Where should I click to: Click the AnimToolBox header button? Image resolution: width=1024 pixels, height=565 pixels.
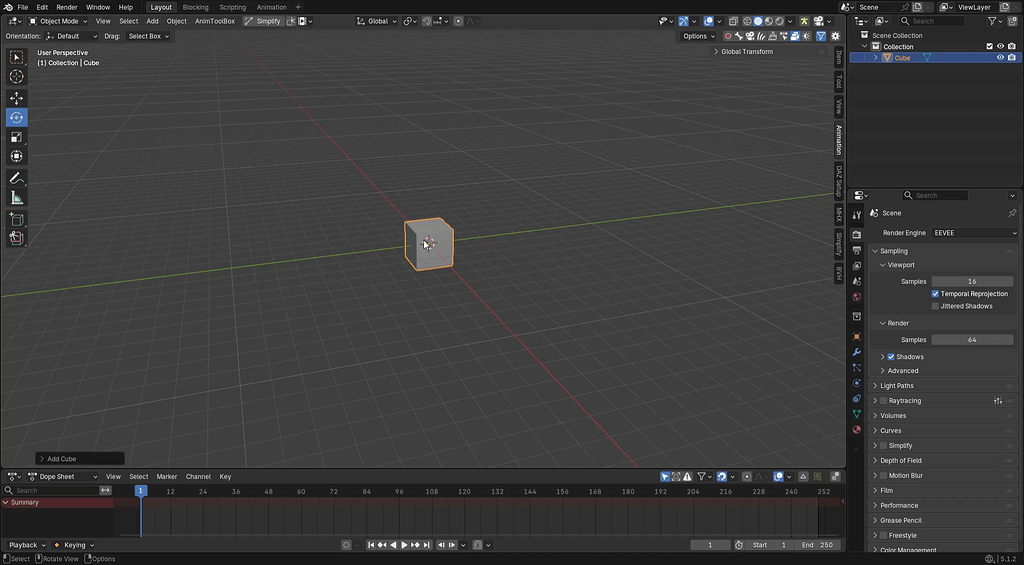click(215, 21)
